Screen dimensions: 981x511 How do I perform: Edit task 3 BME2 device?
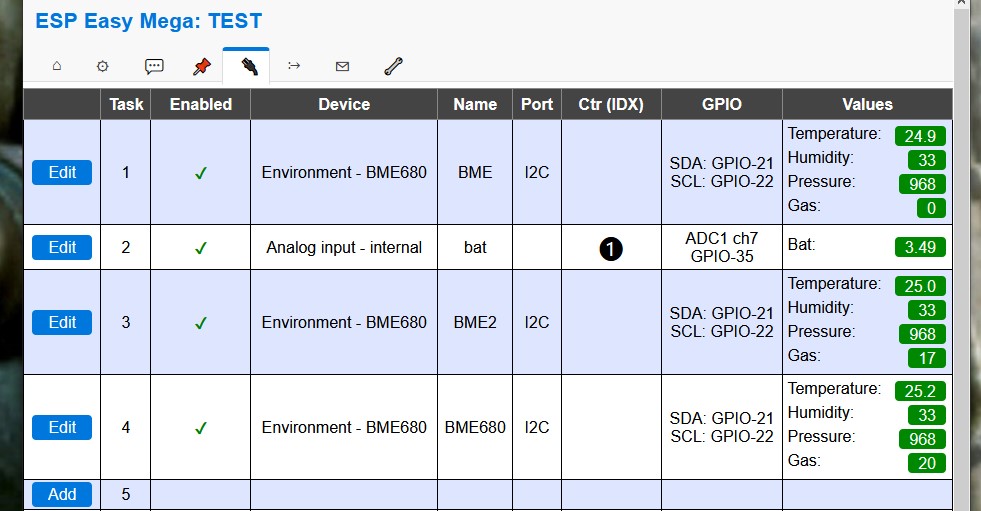(x=62, y=323)
